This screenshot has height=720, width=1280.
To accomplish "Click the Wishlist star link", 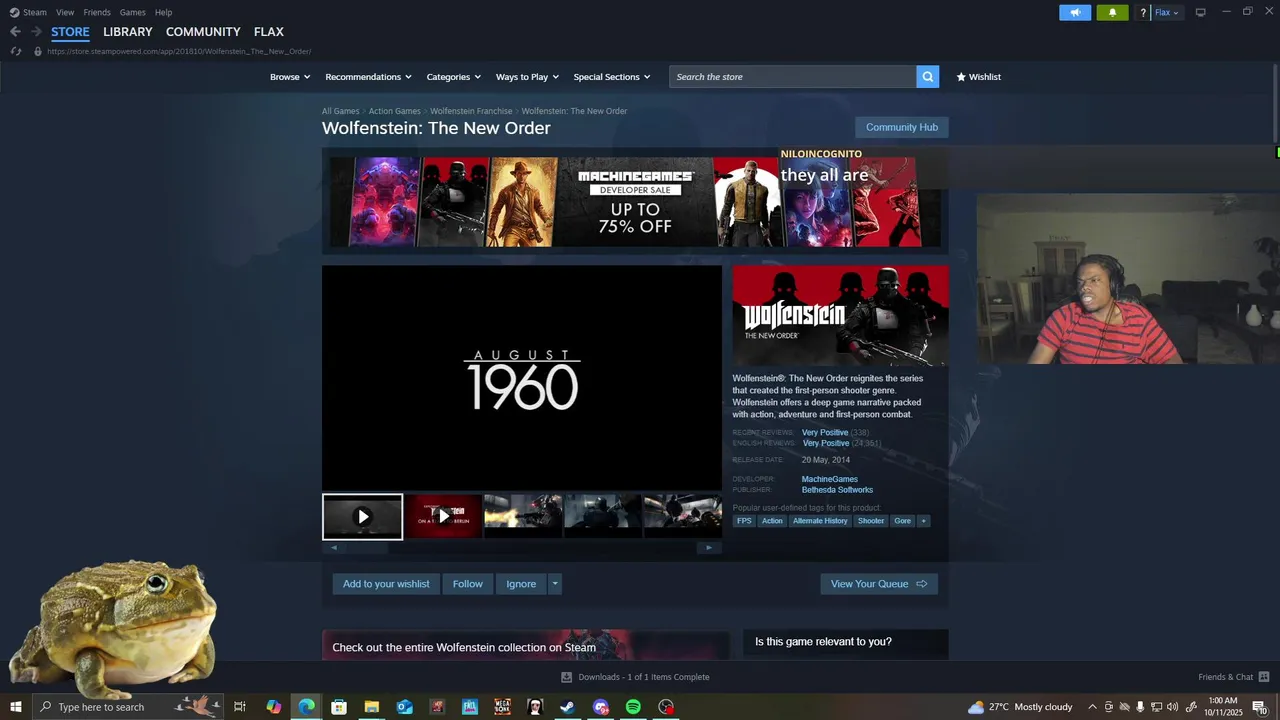I will [978, 77].
